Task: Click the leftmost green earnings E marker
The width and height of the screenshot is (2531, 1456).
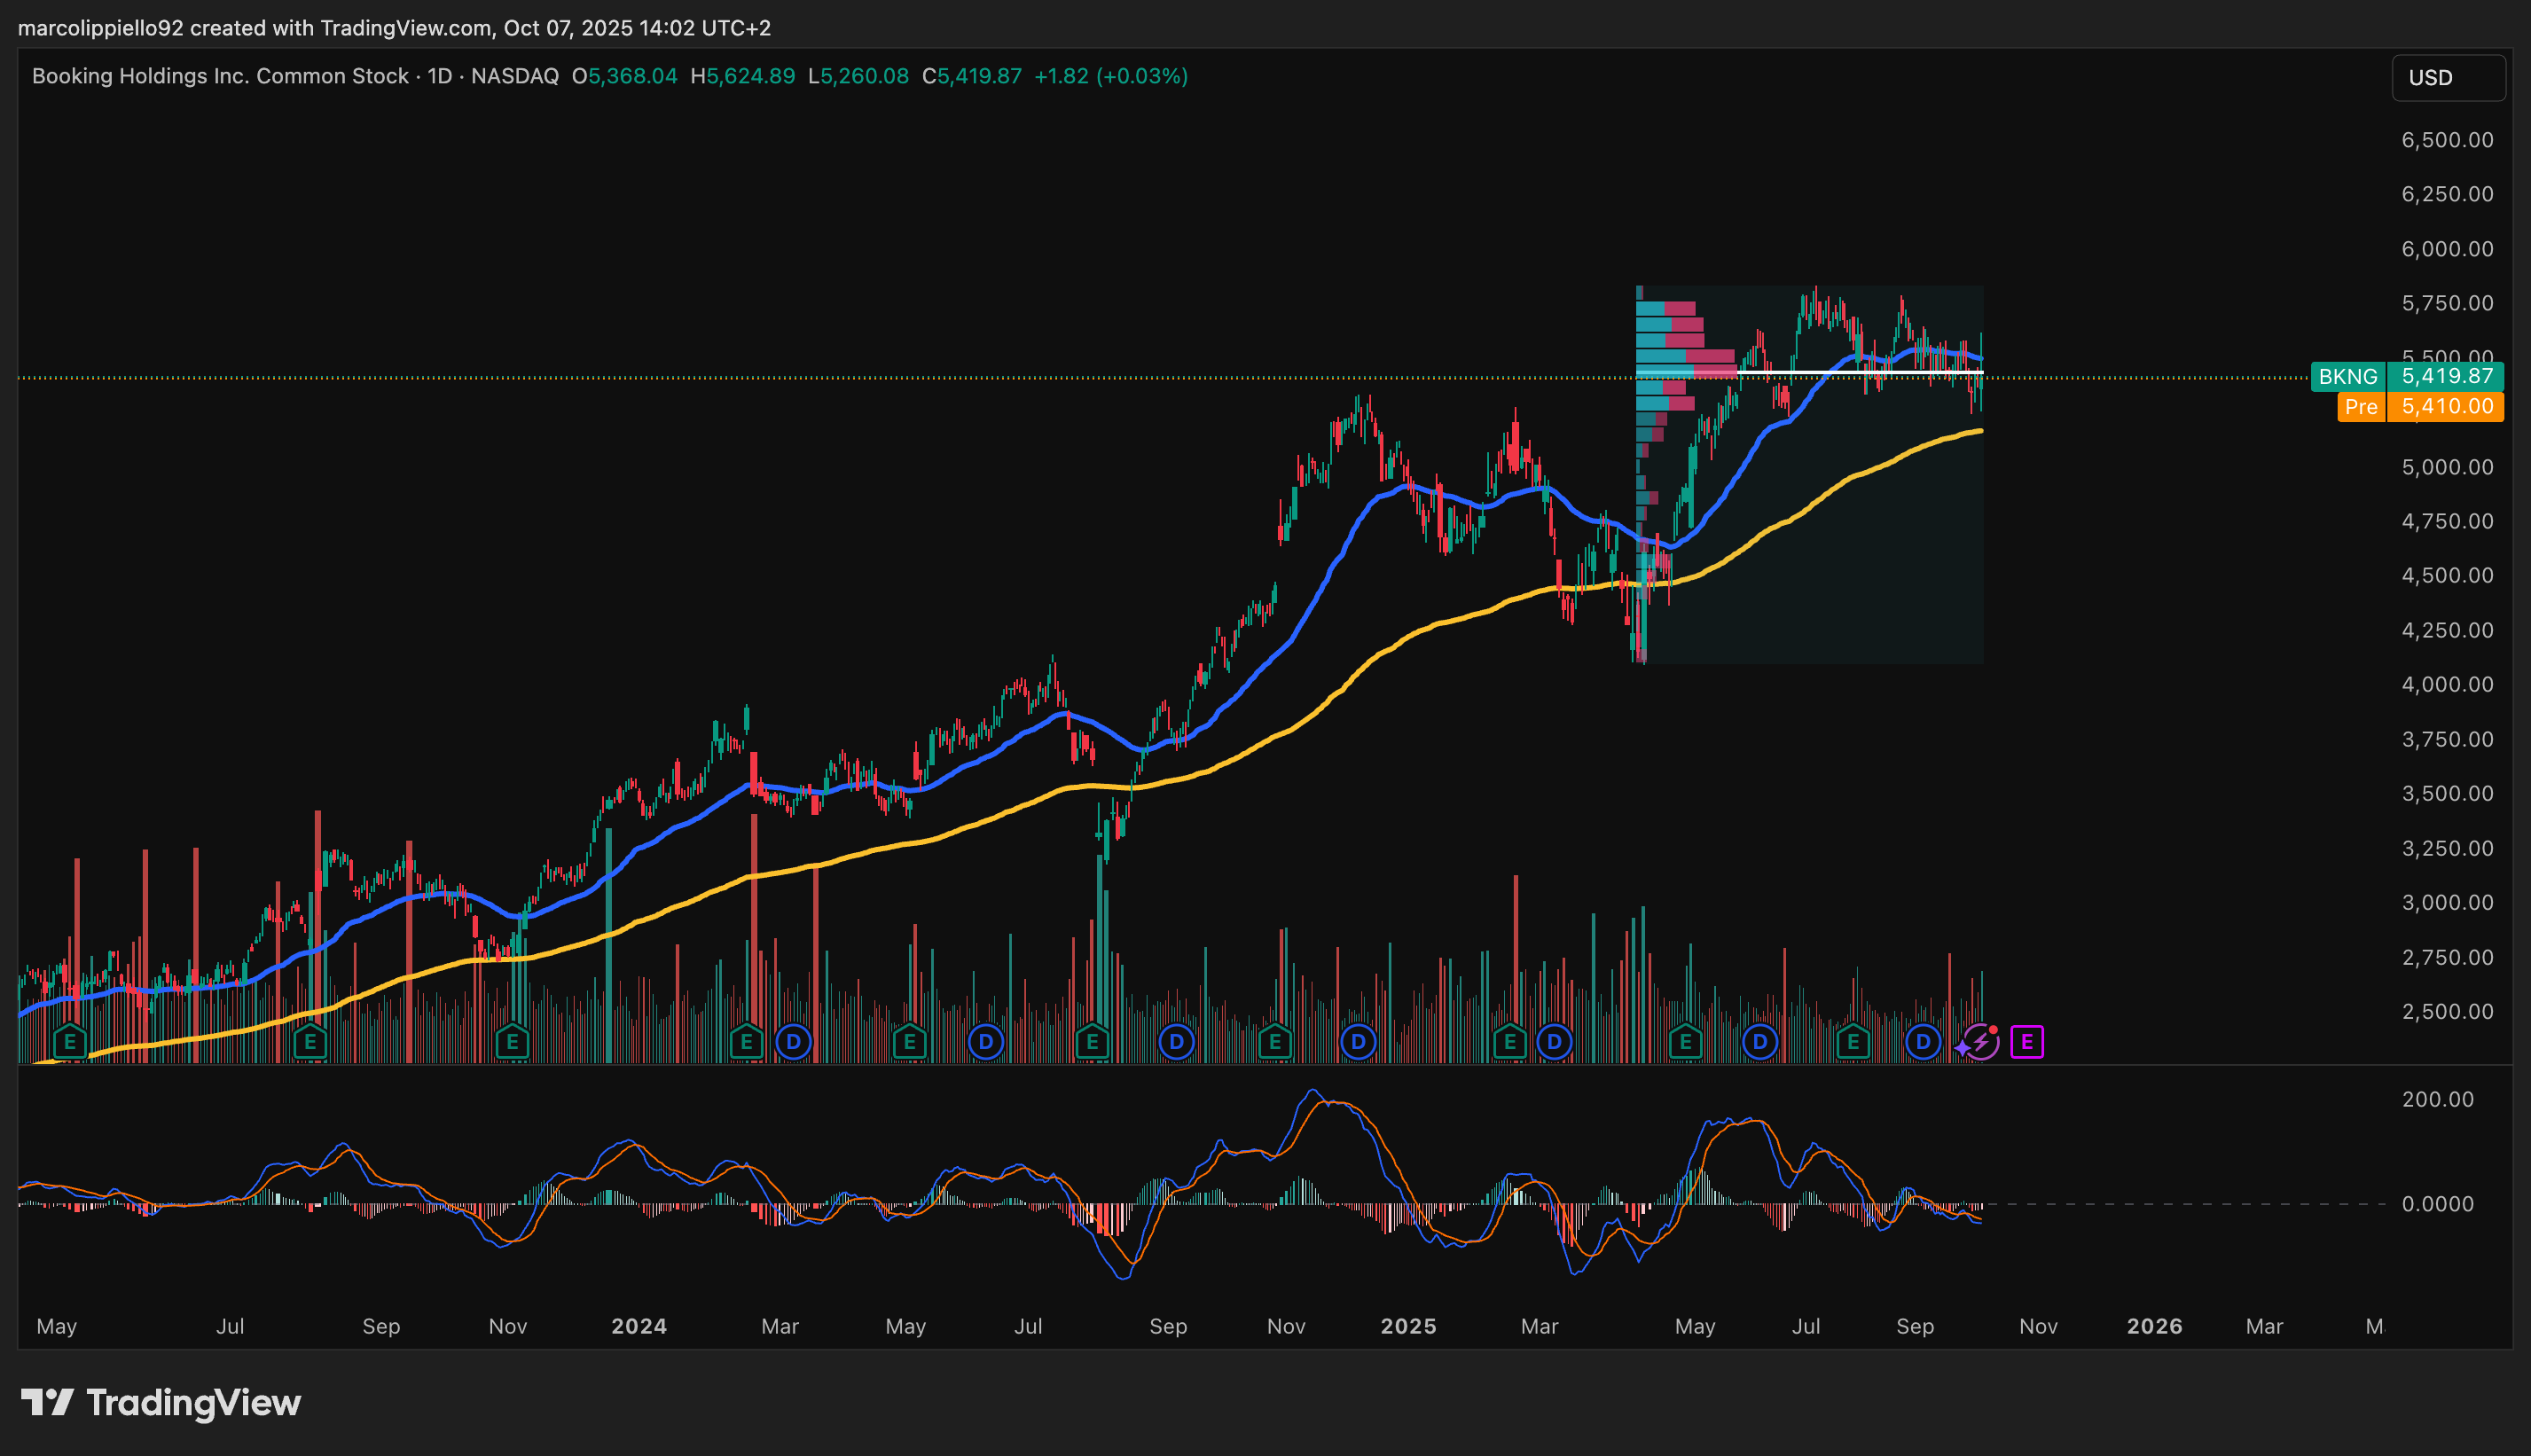Action: click(70, 1043)
